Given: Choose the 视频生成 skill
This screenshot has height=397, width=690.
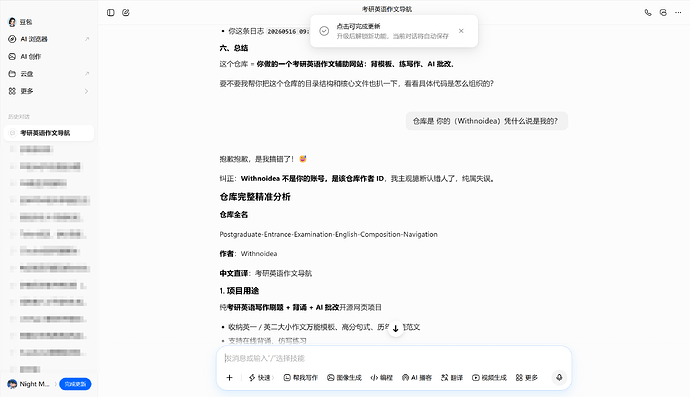Looking at the screenshot, I should [x=489, y=378].
